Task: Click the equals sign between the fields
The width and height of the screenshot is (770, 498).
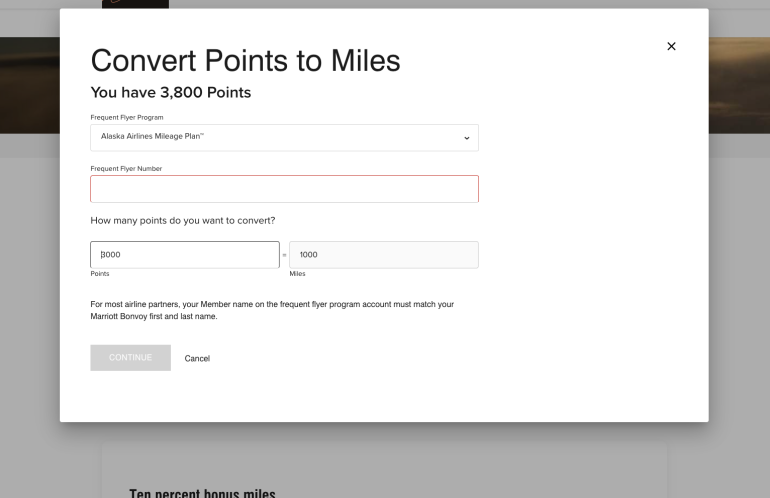Action: pyautogui.click(x=284, y=256)
